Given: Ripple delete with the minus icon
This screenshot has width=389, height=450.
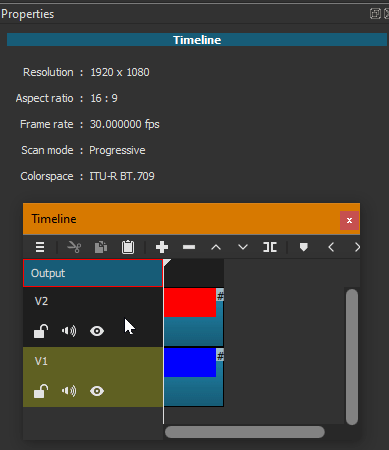Looking at the screenshot, I should [189, 247].
